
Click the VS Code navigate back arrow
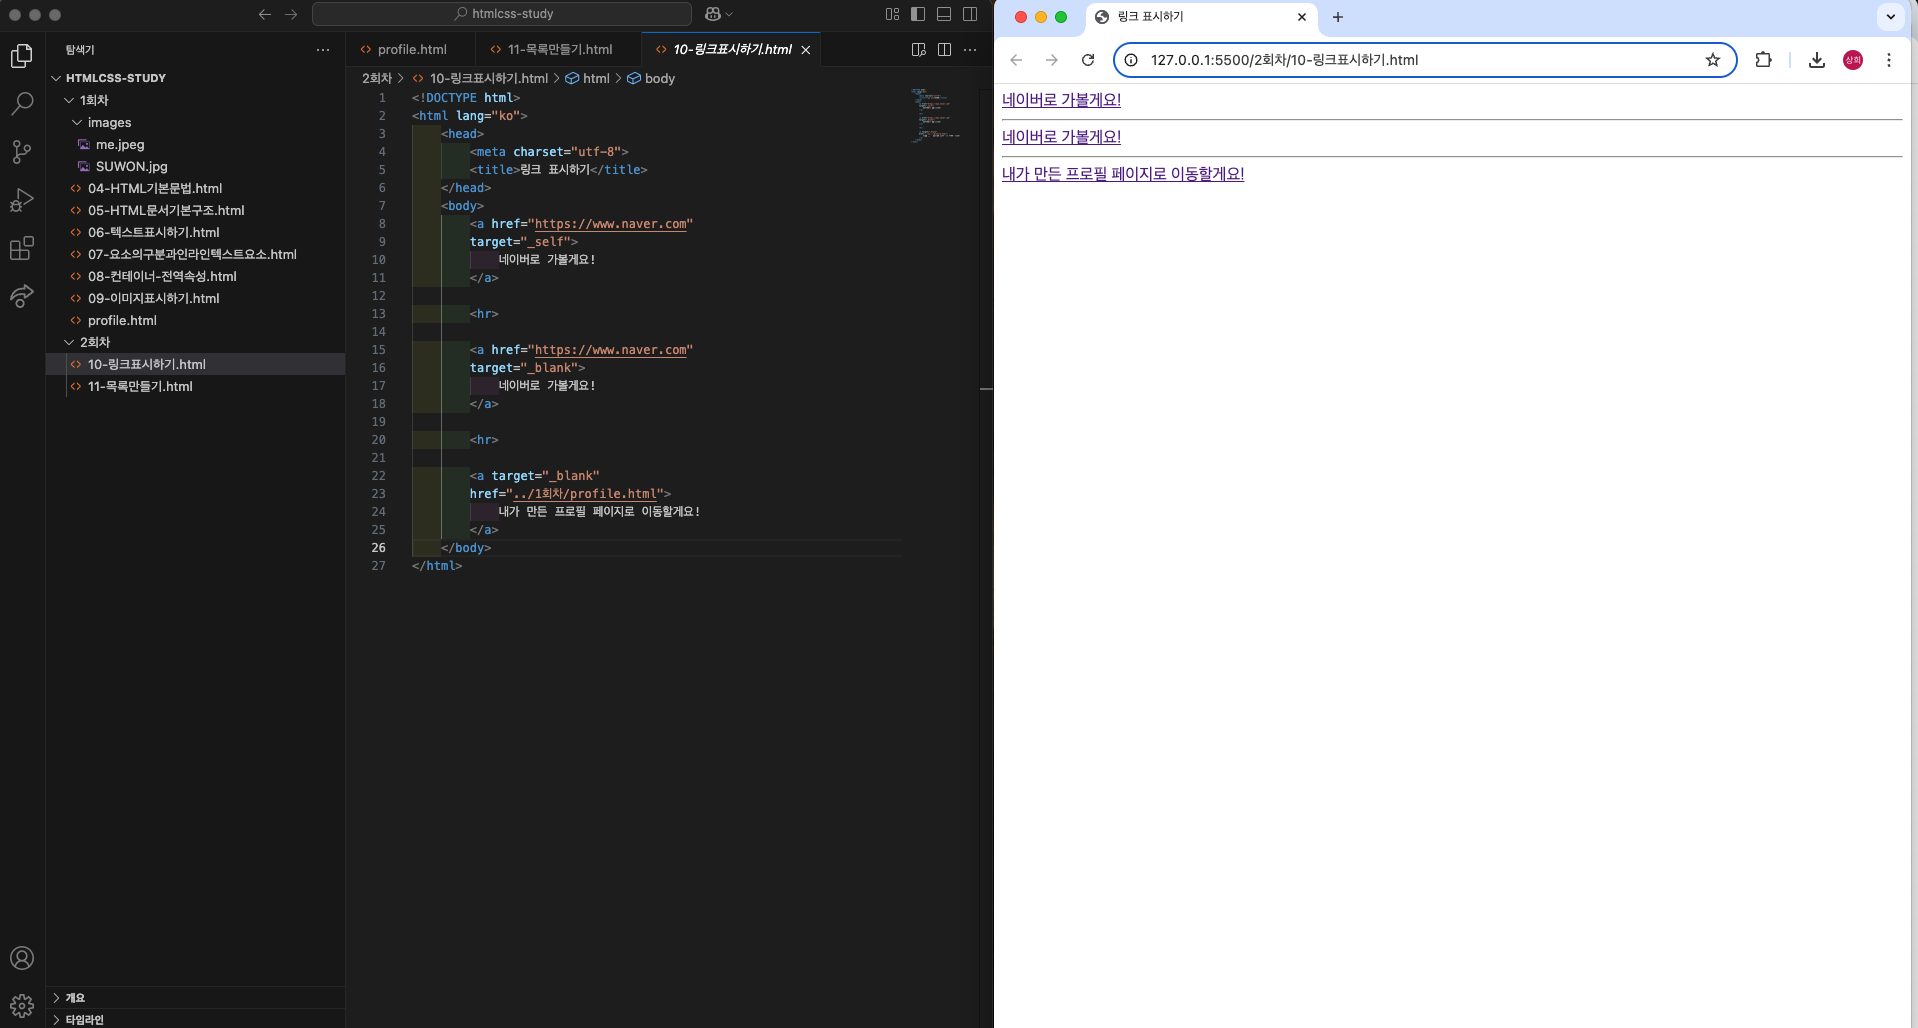pos(265,14)
